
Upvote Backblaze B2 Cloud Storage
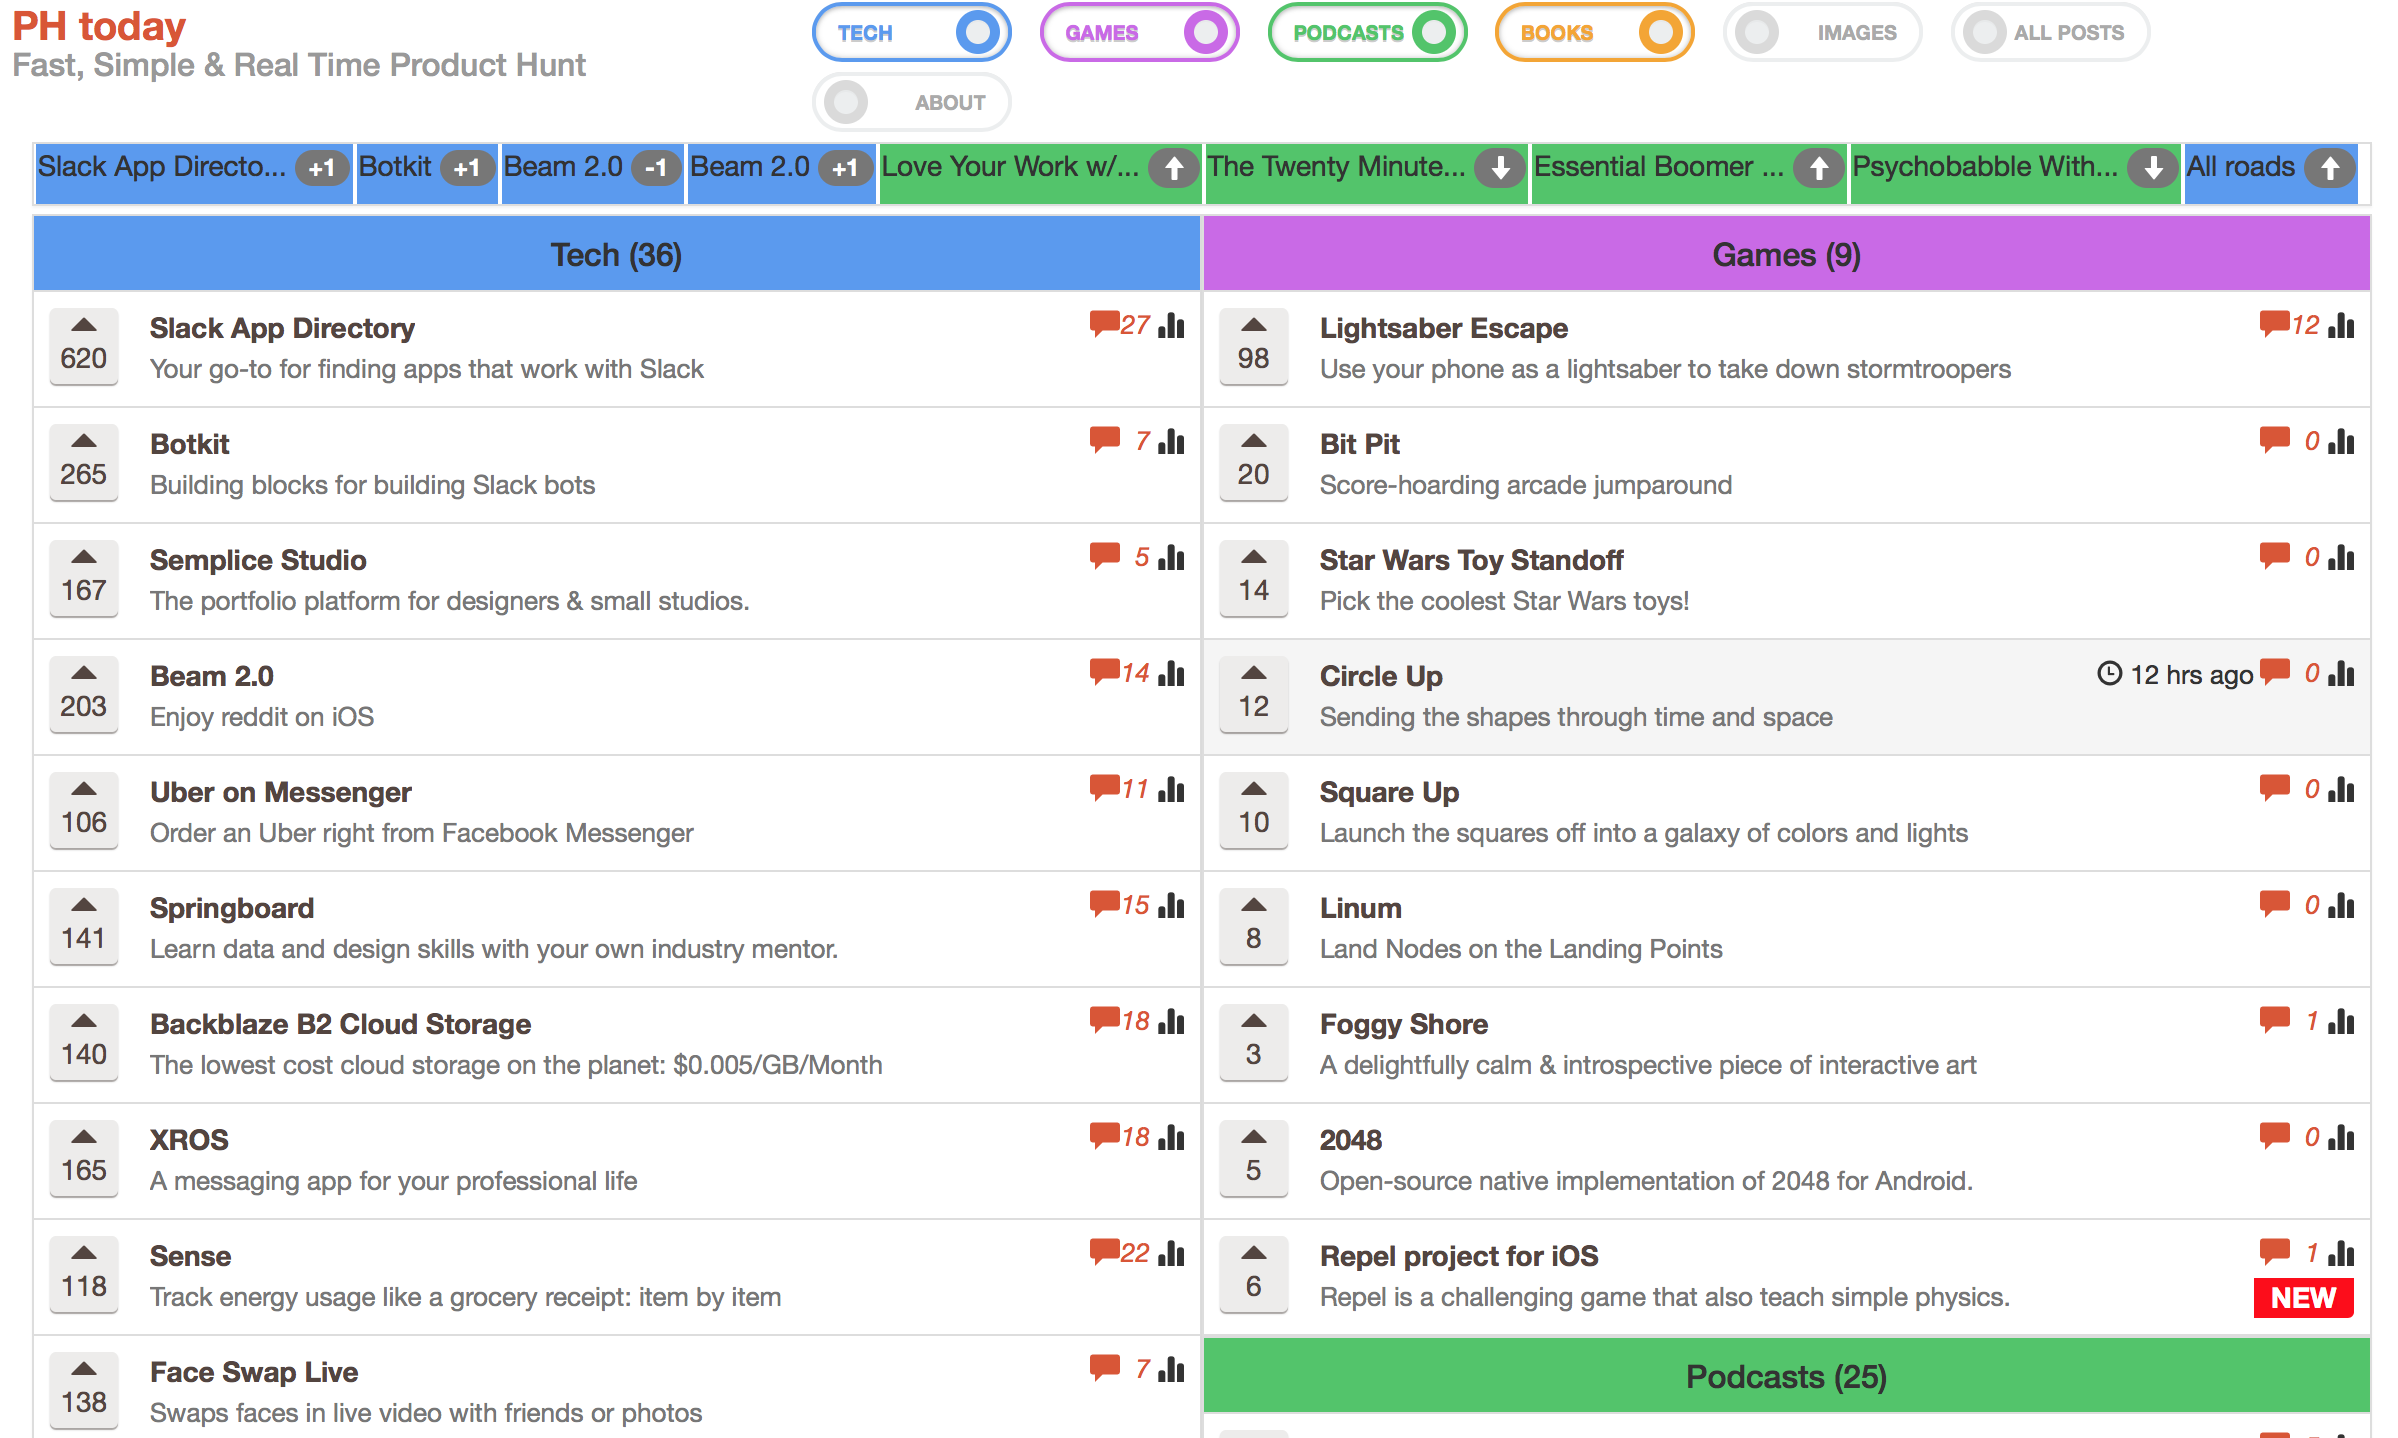tap(84, 1042)
